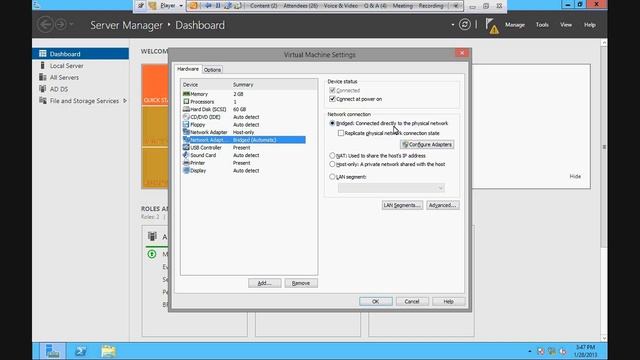The height and width of the screenshot is (360, 640).
Task: Click the Server Manager refresh icon
Action: (x=464, y=25)
